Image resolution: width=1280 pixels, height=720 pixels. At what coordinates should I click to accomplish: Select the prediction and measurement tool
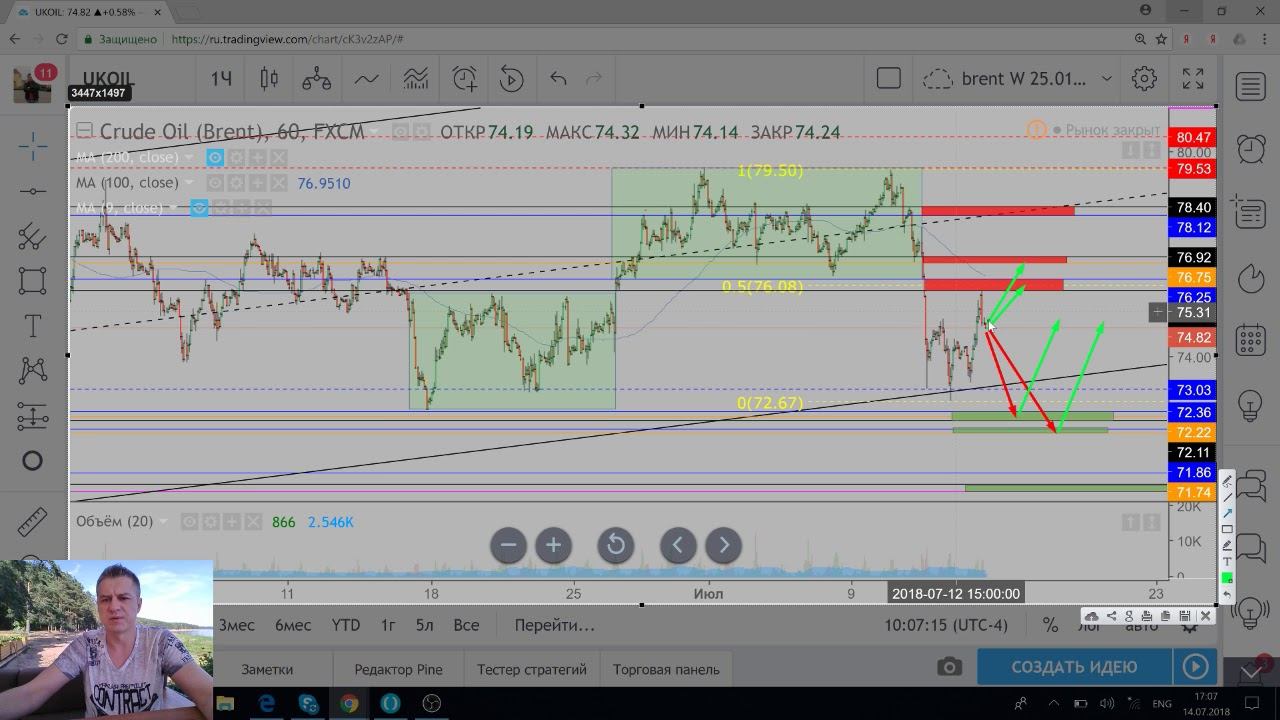pyautogui.click(x=32, y=416)
